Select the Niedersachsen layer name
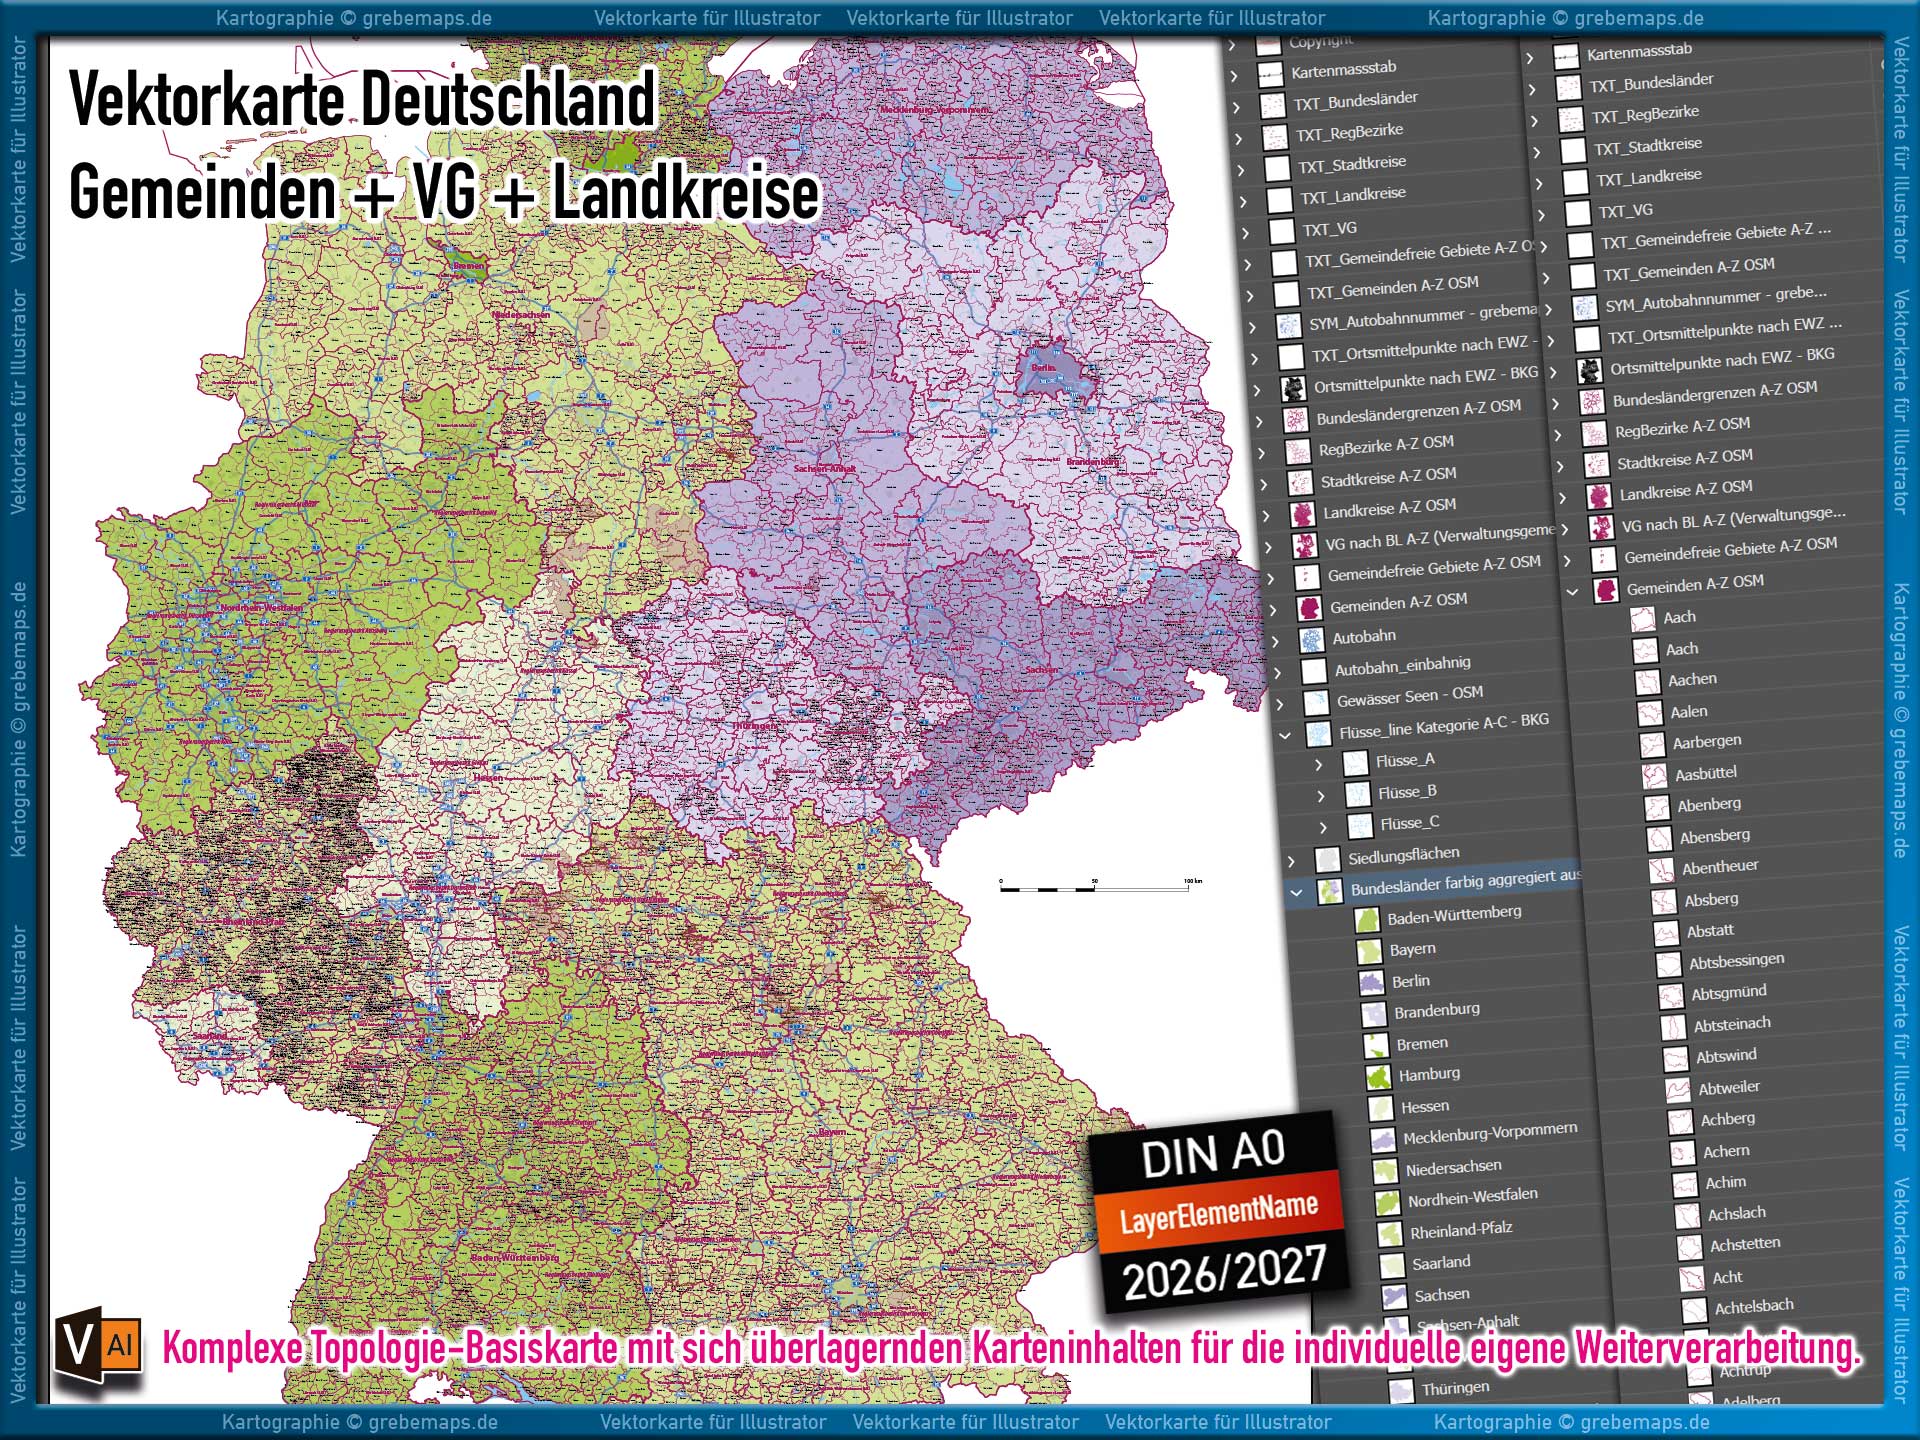The width and height of the screenshot is (1920, 1440). [x=1453, y=1167]
